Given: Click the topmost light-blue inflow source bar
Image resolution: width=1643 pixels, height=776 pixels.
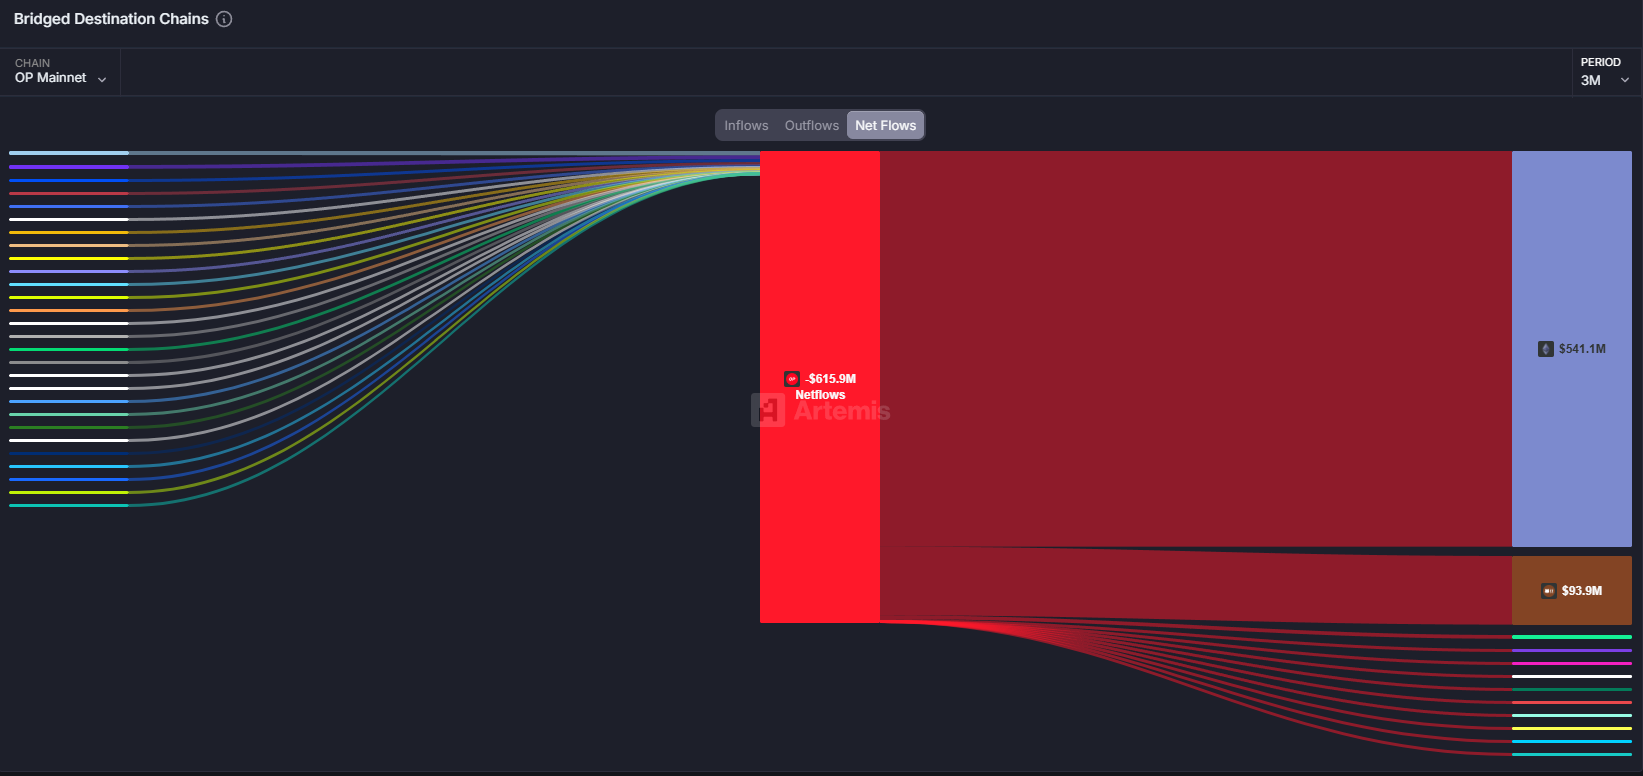Looking at the screenshot, I should click(x=68, y=153).
